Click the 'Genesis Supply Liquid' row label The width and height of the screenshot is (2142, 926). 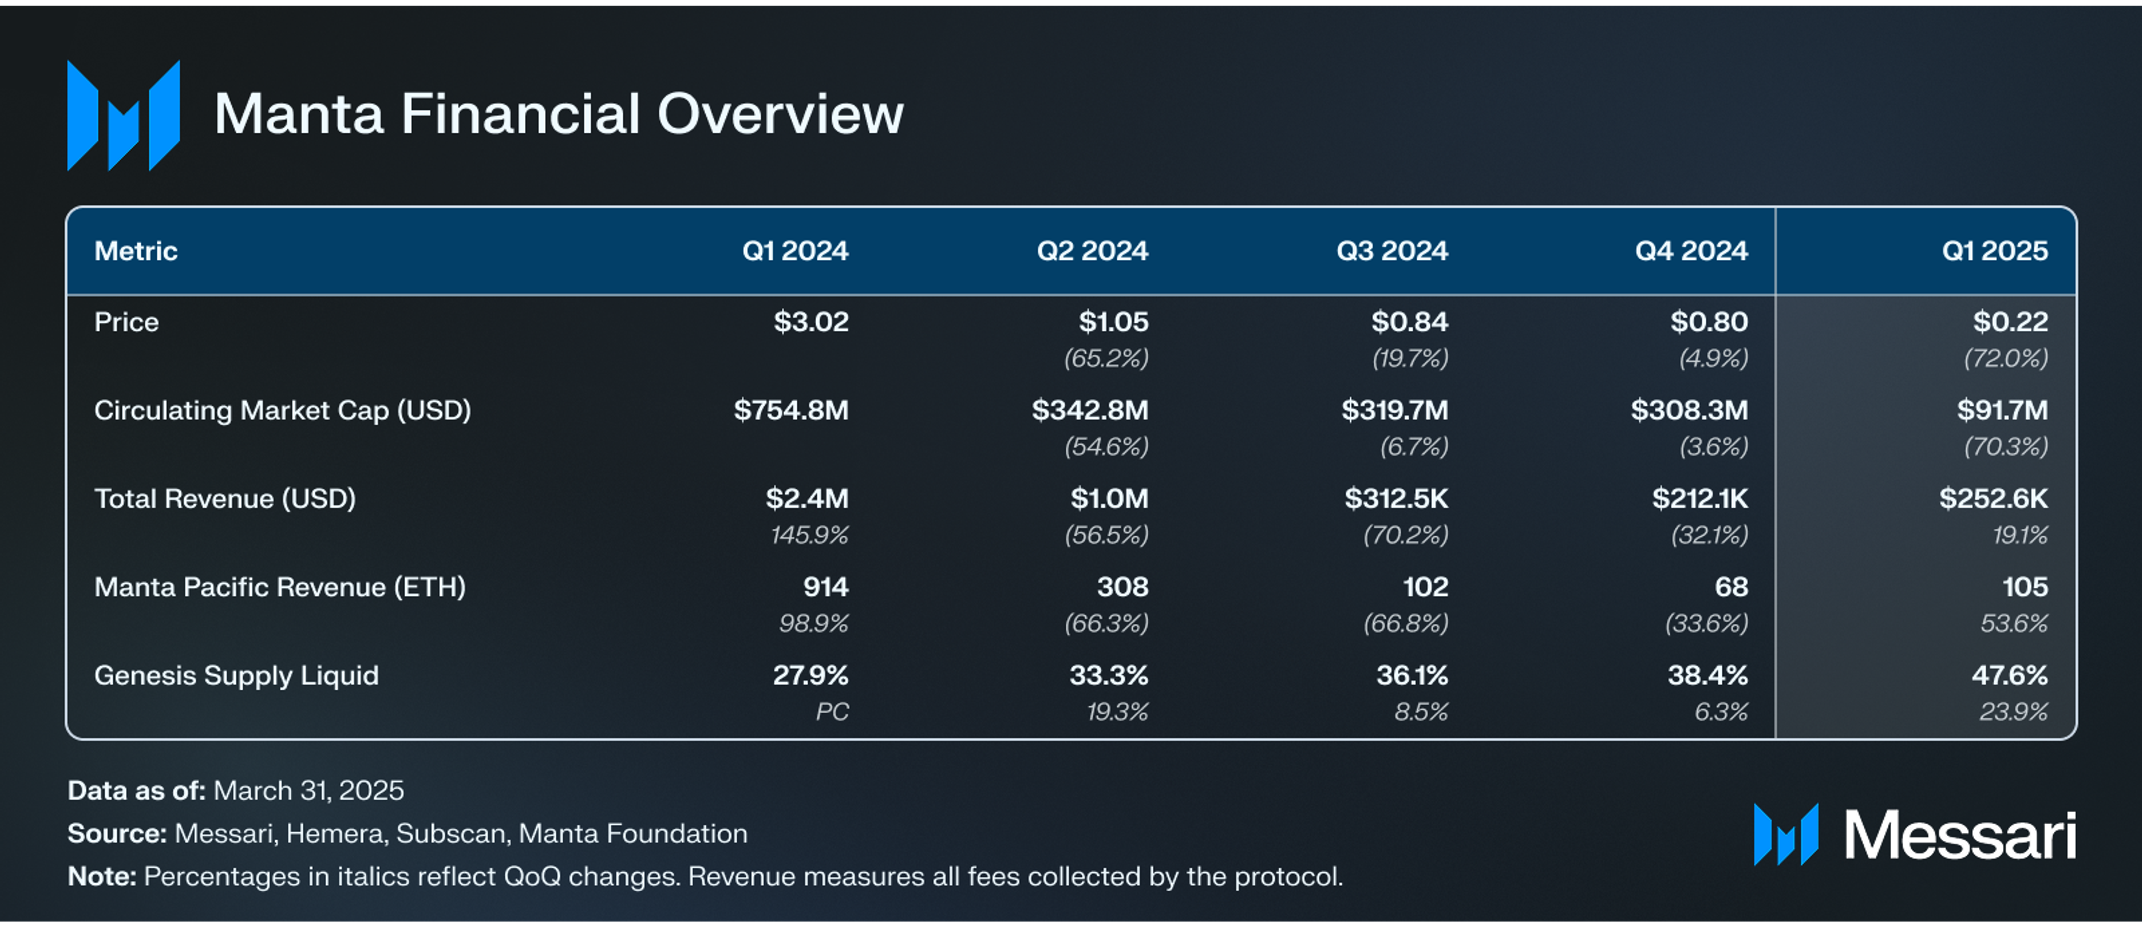coord(236,676)
